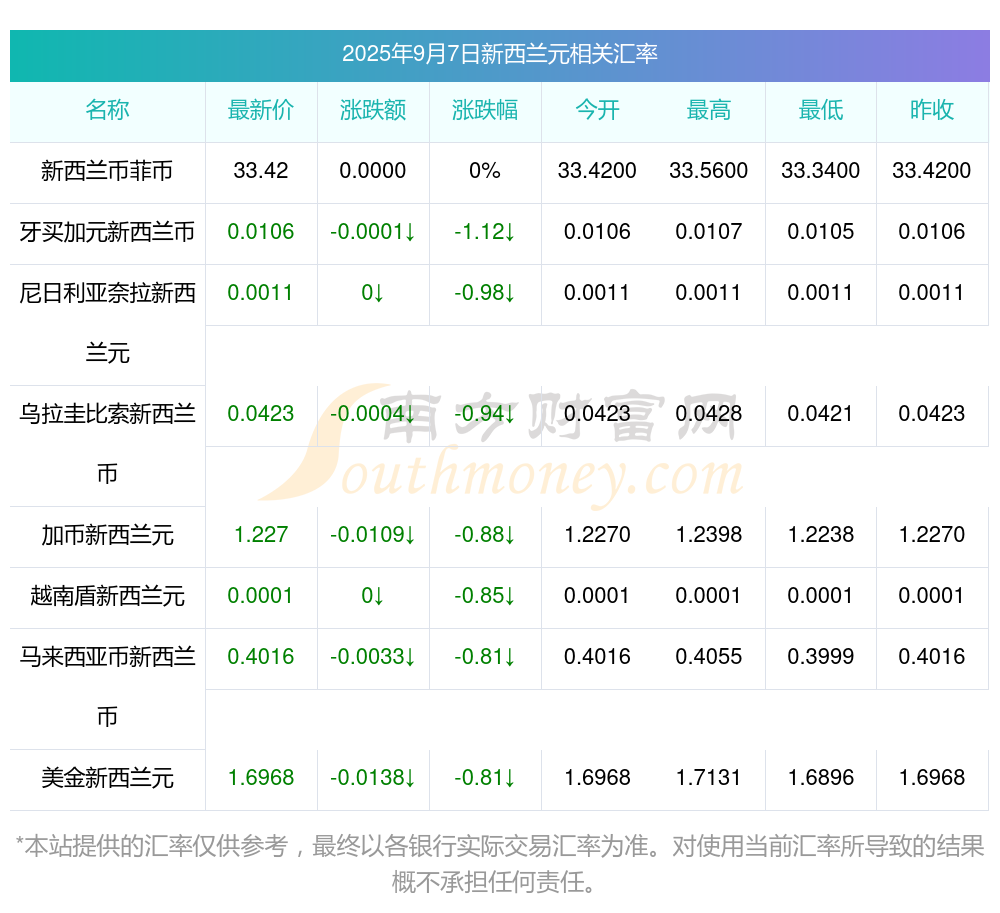1000x913 pixels.
Task: Click latest price 0.0423 in green
Action: click(261, 414)
